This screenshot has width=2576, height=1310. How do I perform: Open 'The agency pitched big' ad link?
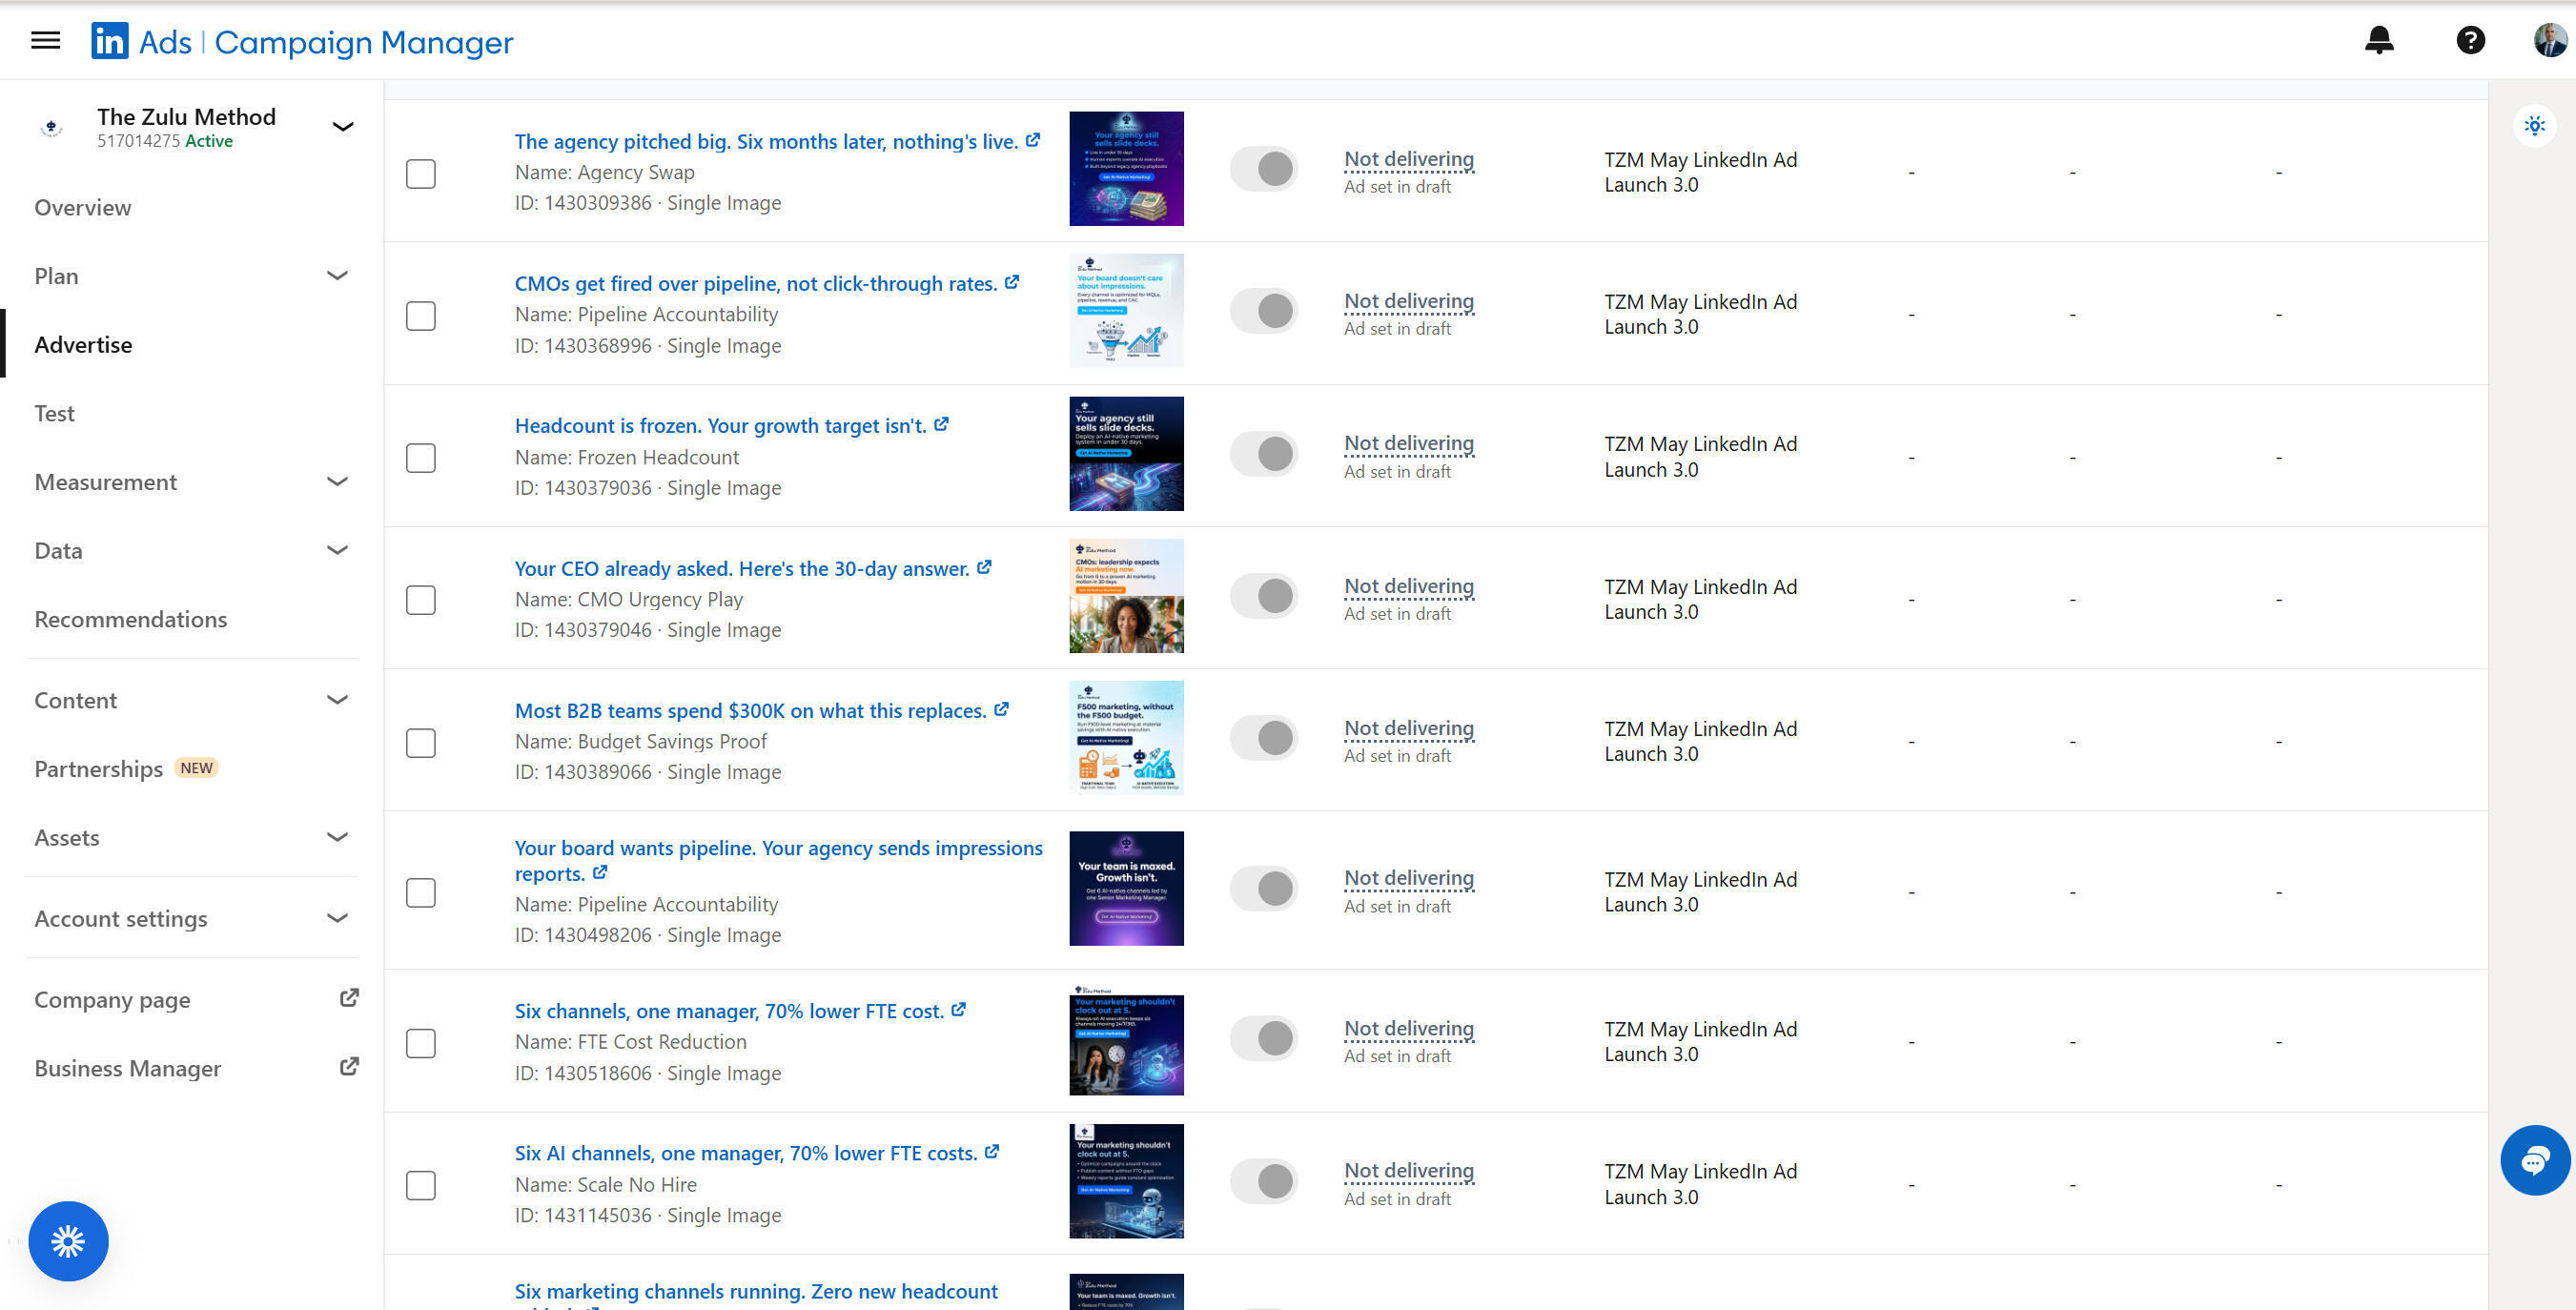(x=766, y=141)
